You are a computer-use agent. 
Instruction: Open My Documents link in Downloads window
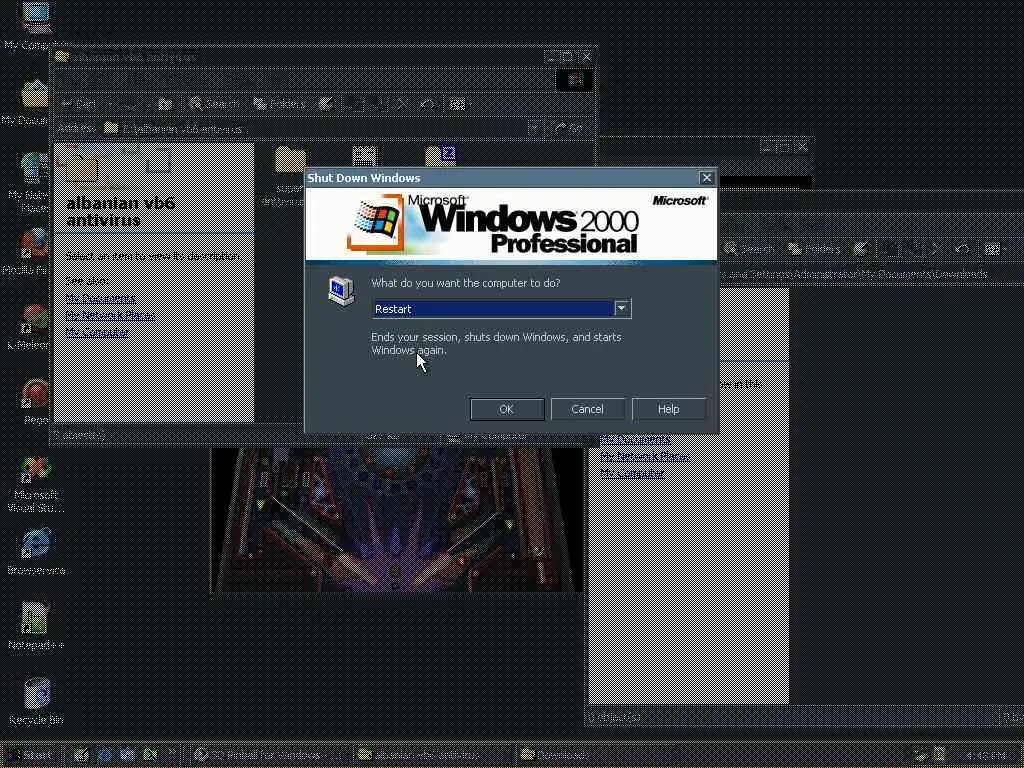coord(635,439)
